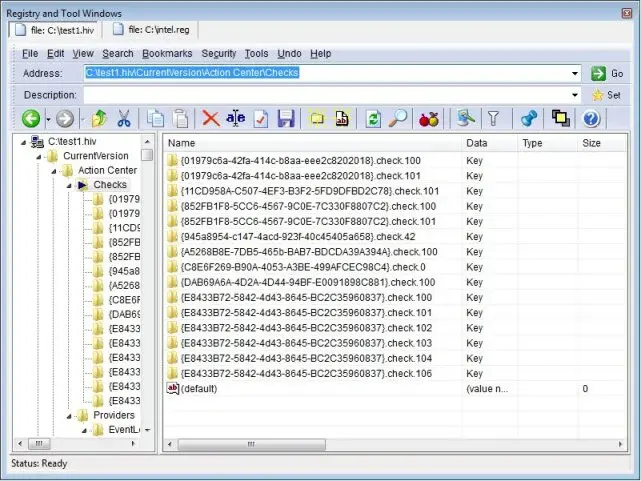Click the Paste clipboard icon
This screenshot has height=481, width=641.
[x=180, y=119]
